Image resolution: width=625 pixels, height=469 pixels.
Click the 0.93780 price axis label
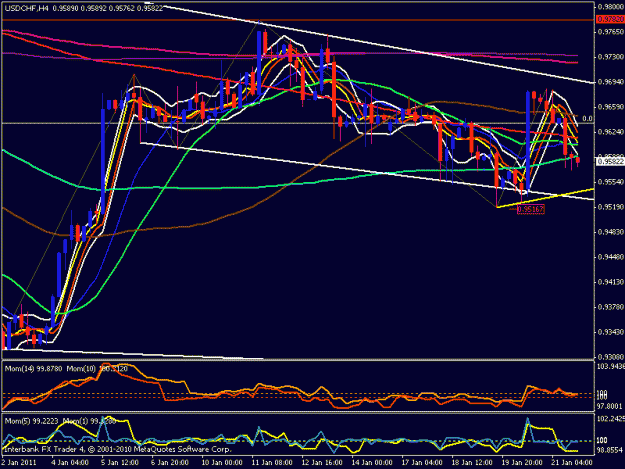[x=611, y=307]
